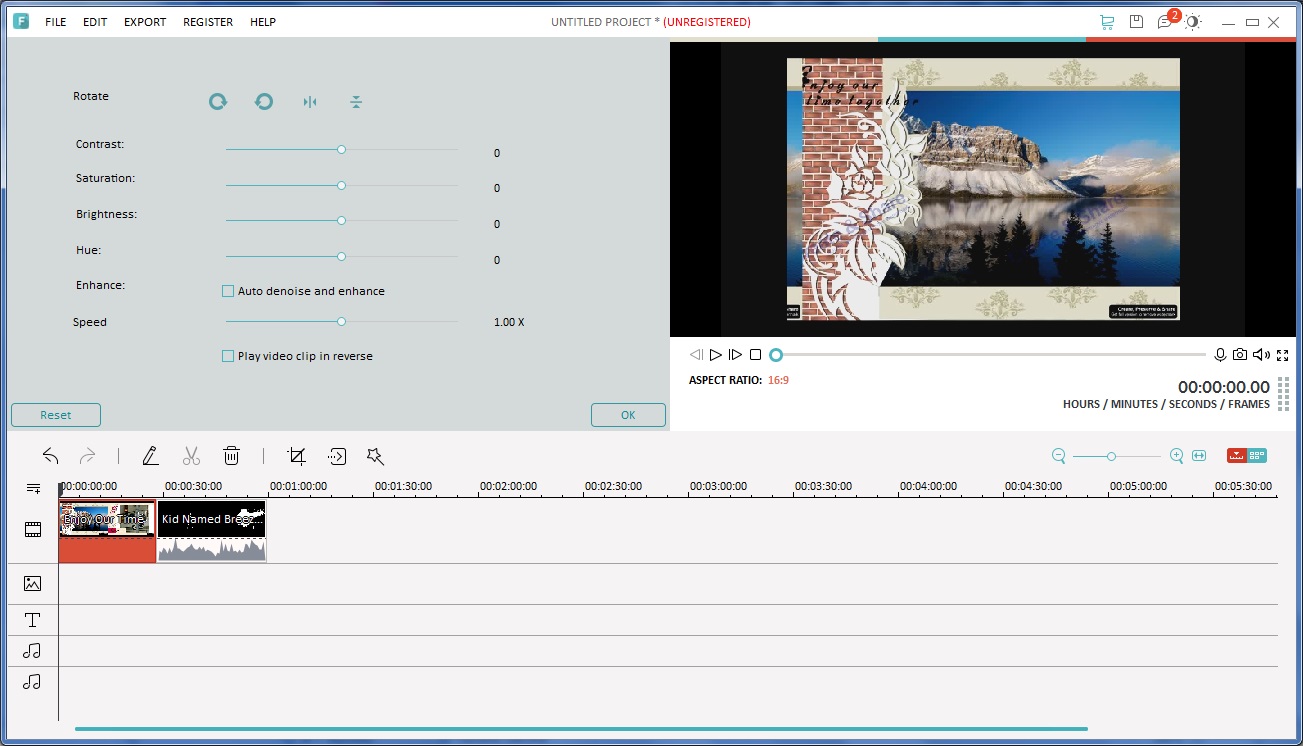Adjust the Contrast slider handle
The image size is (1303, 746).
341,148
